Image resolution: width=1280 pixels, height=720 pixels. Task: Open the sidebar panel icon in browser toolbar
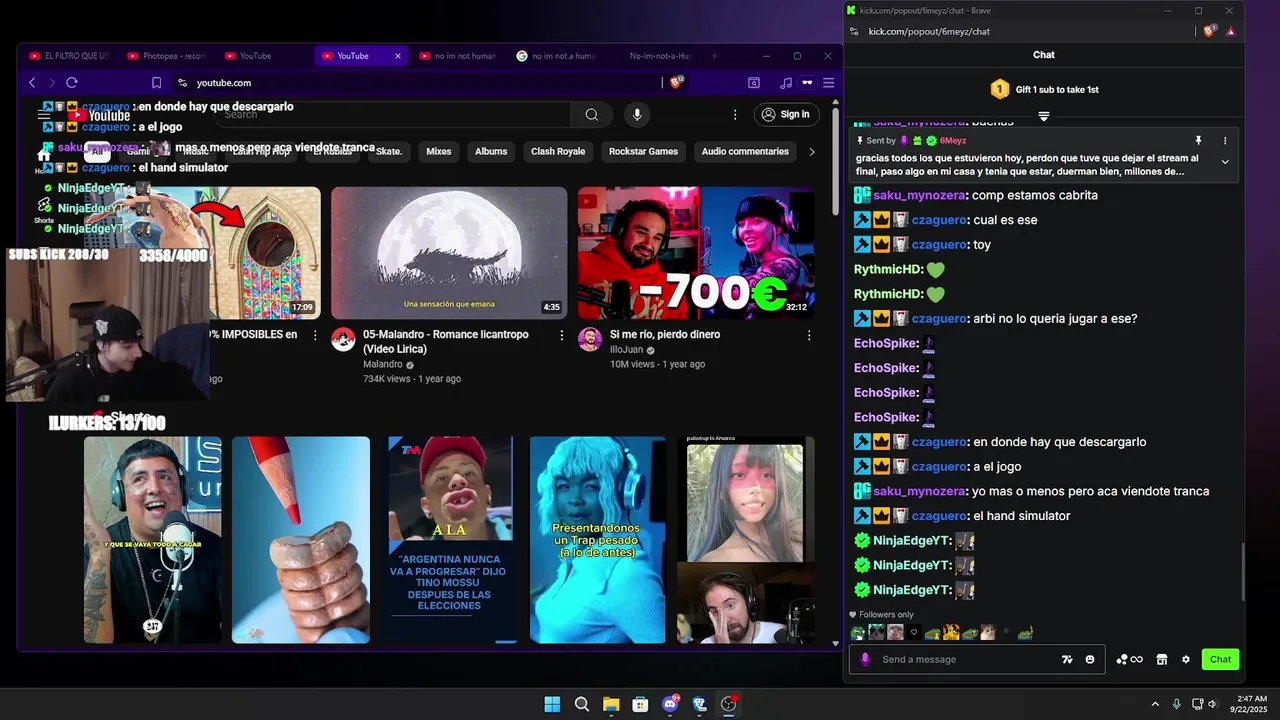point(754,83)
